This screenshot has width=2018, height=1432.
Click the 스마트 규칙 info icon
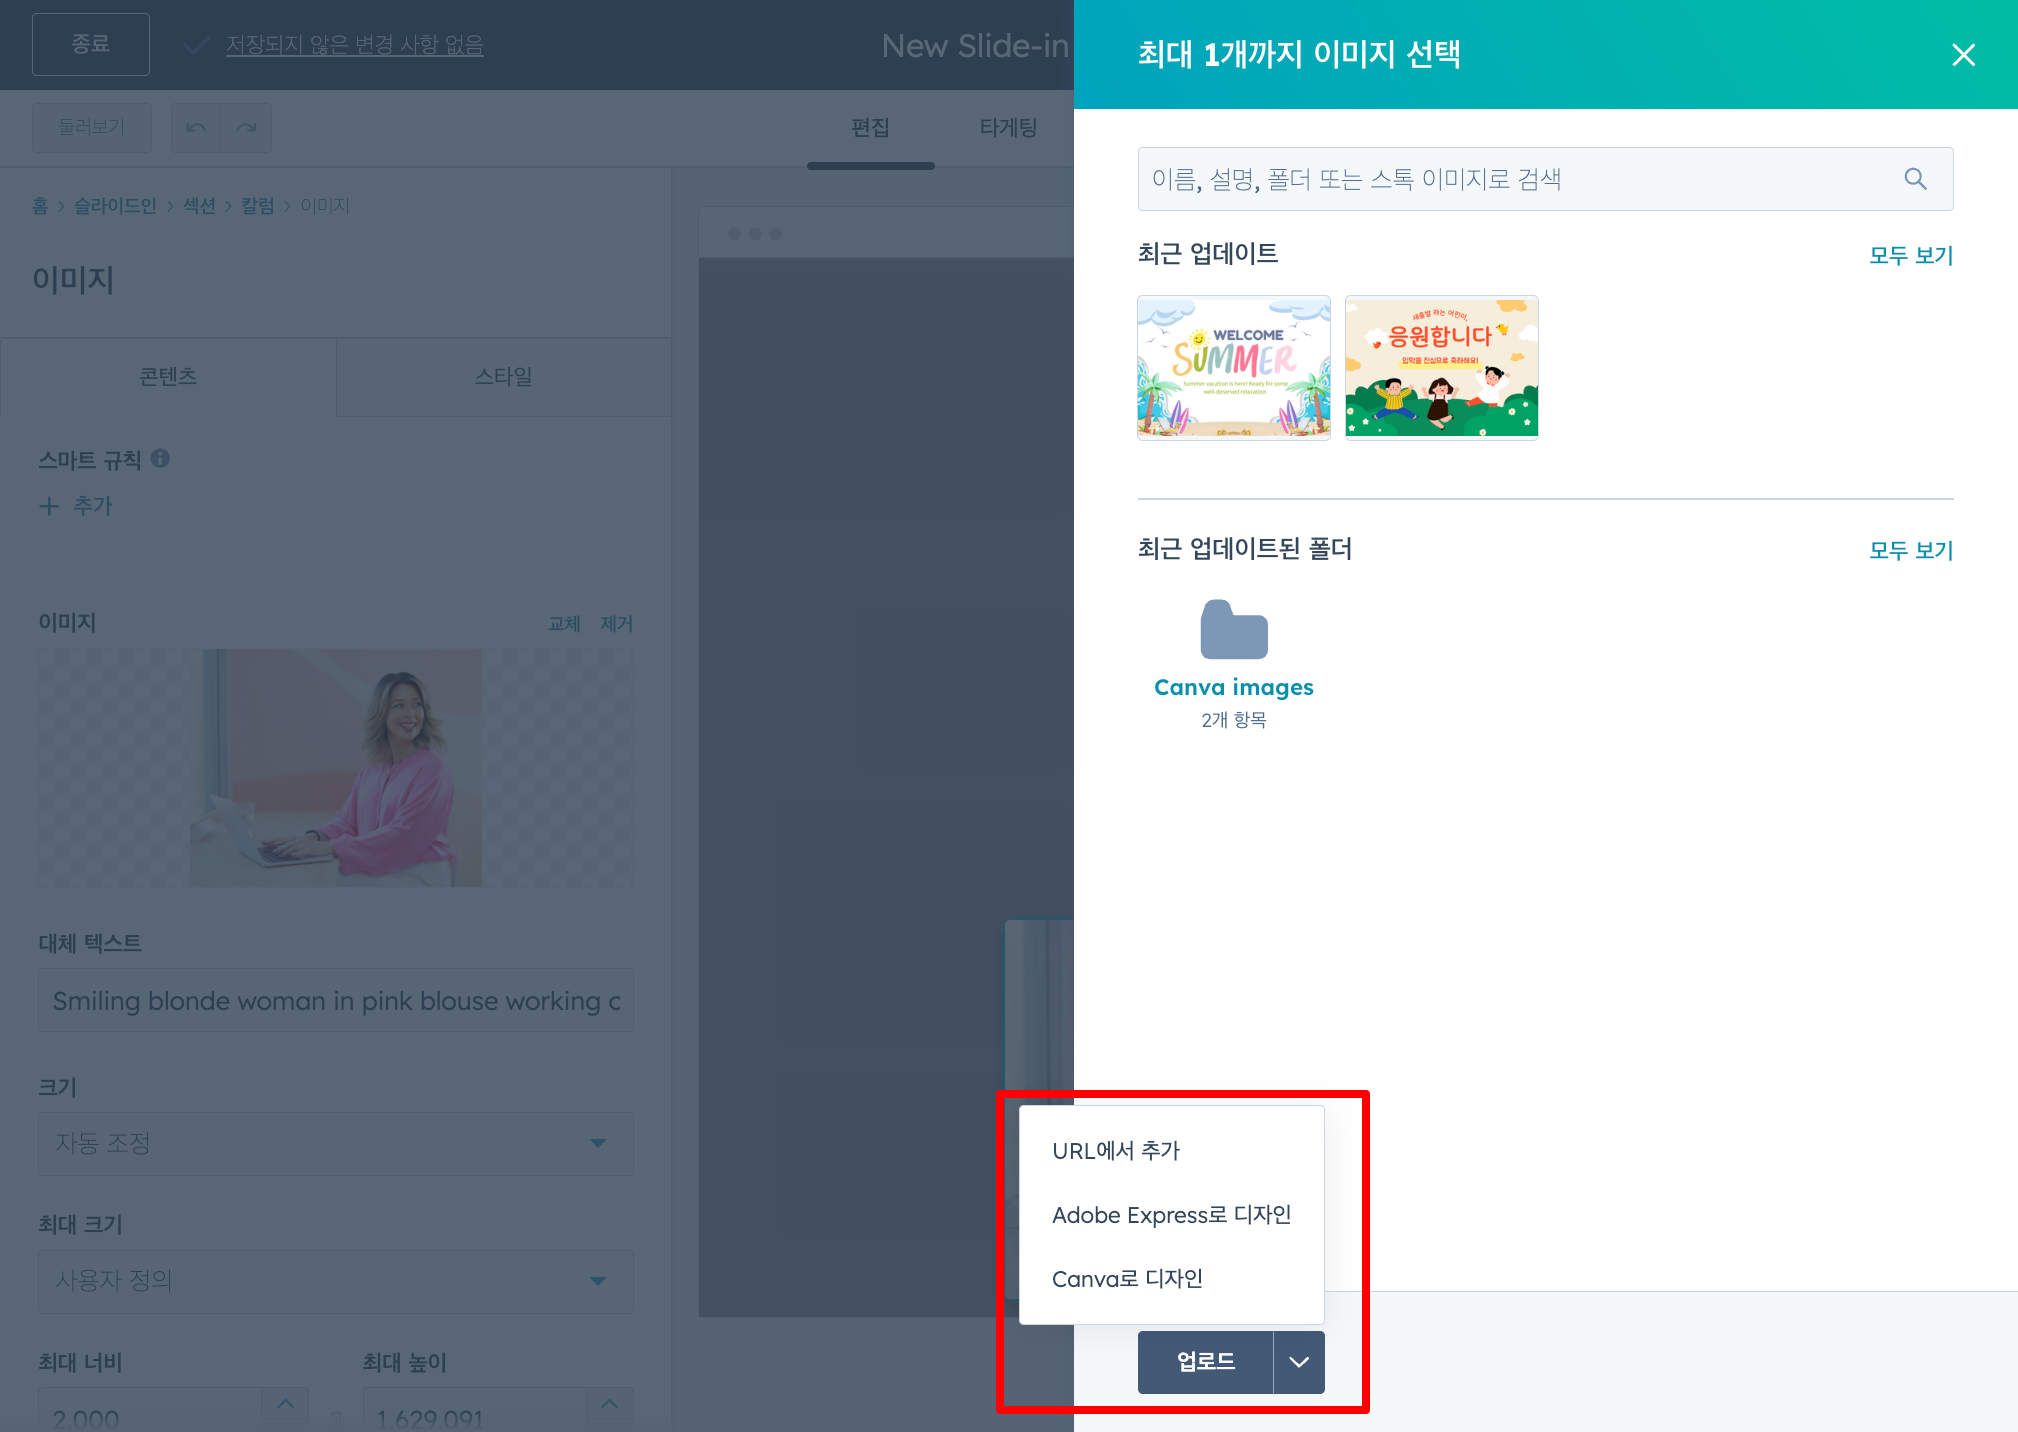click(160, 459)
